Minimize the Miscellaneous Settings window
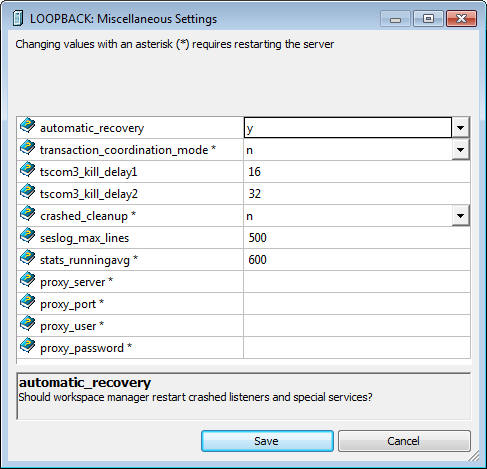Screen dimensions: 487x469 pos(395,19)
